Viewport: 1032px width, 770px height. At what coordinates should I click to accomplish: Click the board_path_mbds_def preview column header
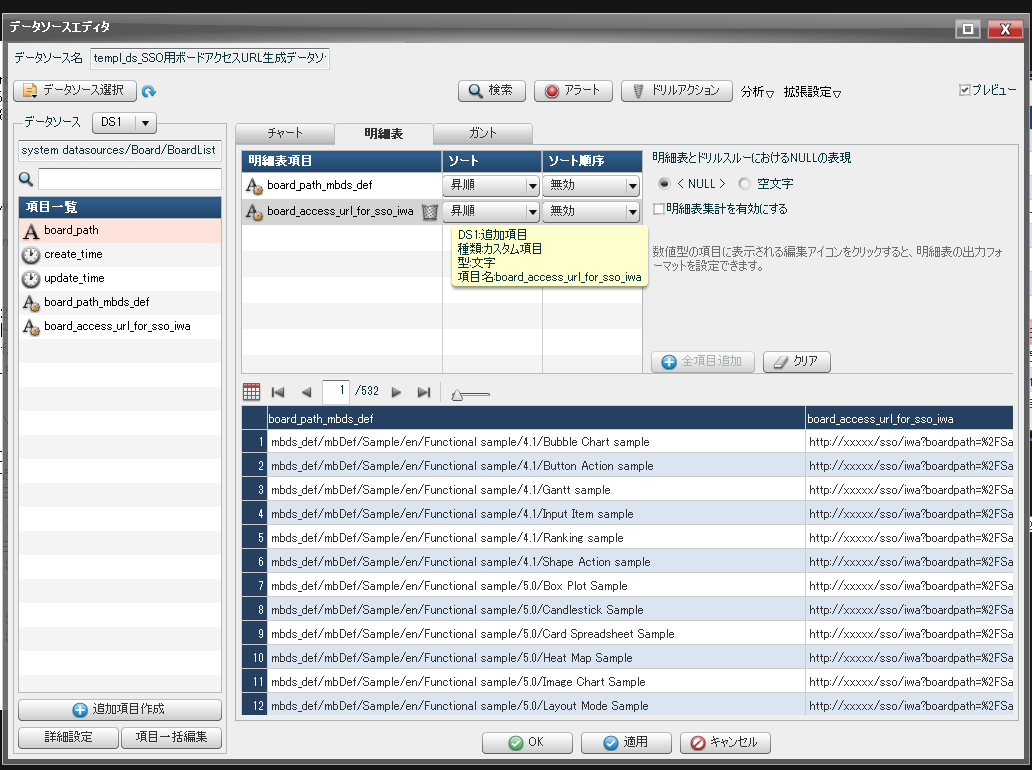pyautogui.click(x=536, y=419)
